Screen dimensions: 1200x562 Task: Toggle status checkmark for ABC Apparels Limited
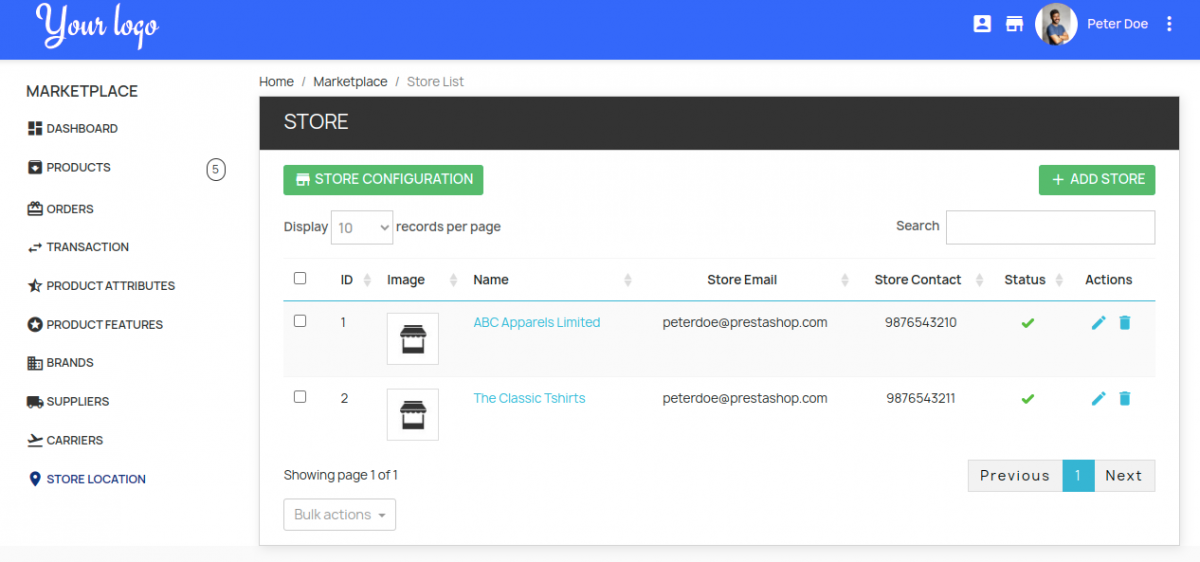click(1027, 323)
